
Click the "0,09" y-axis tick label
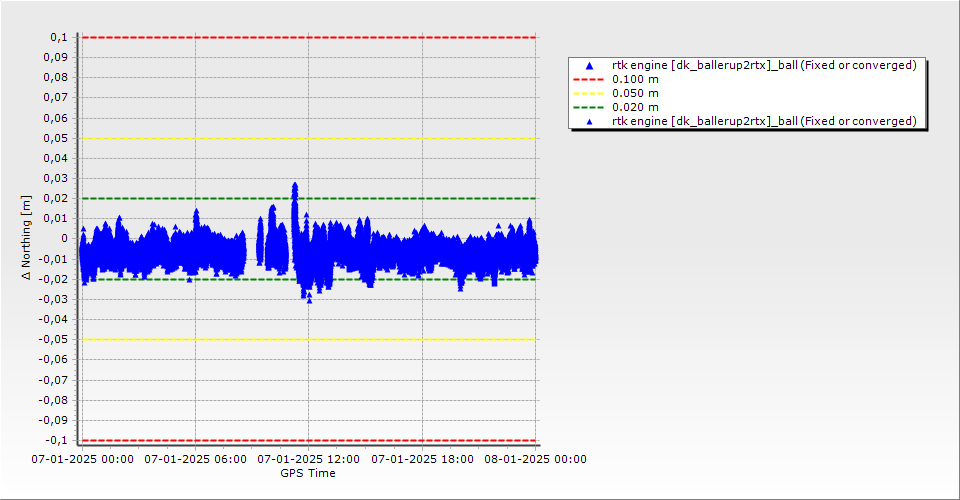tap(56, 58)
